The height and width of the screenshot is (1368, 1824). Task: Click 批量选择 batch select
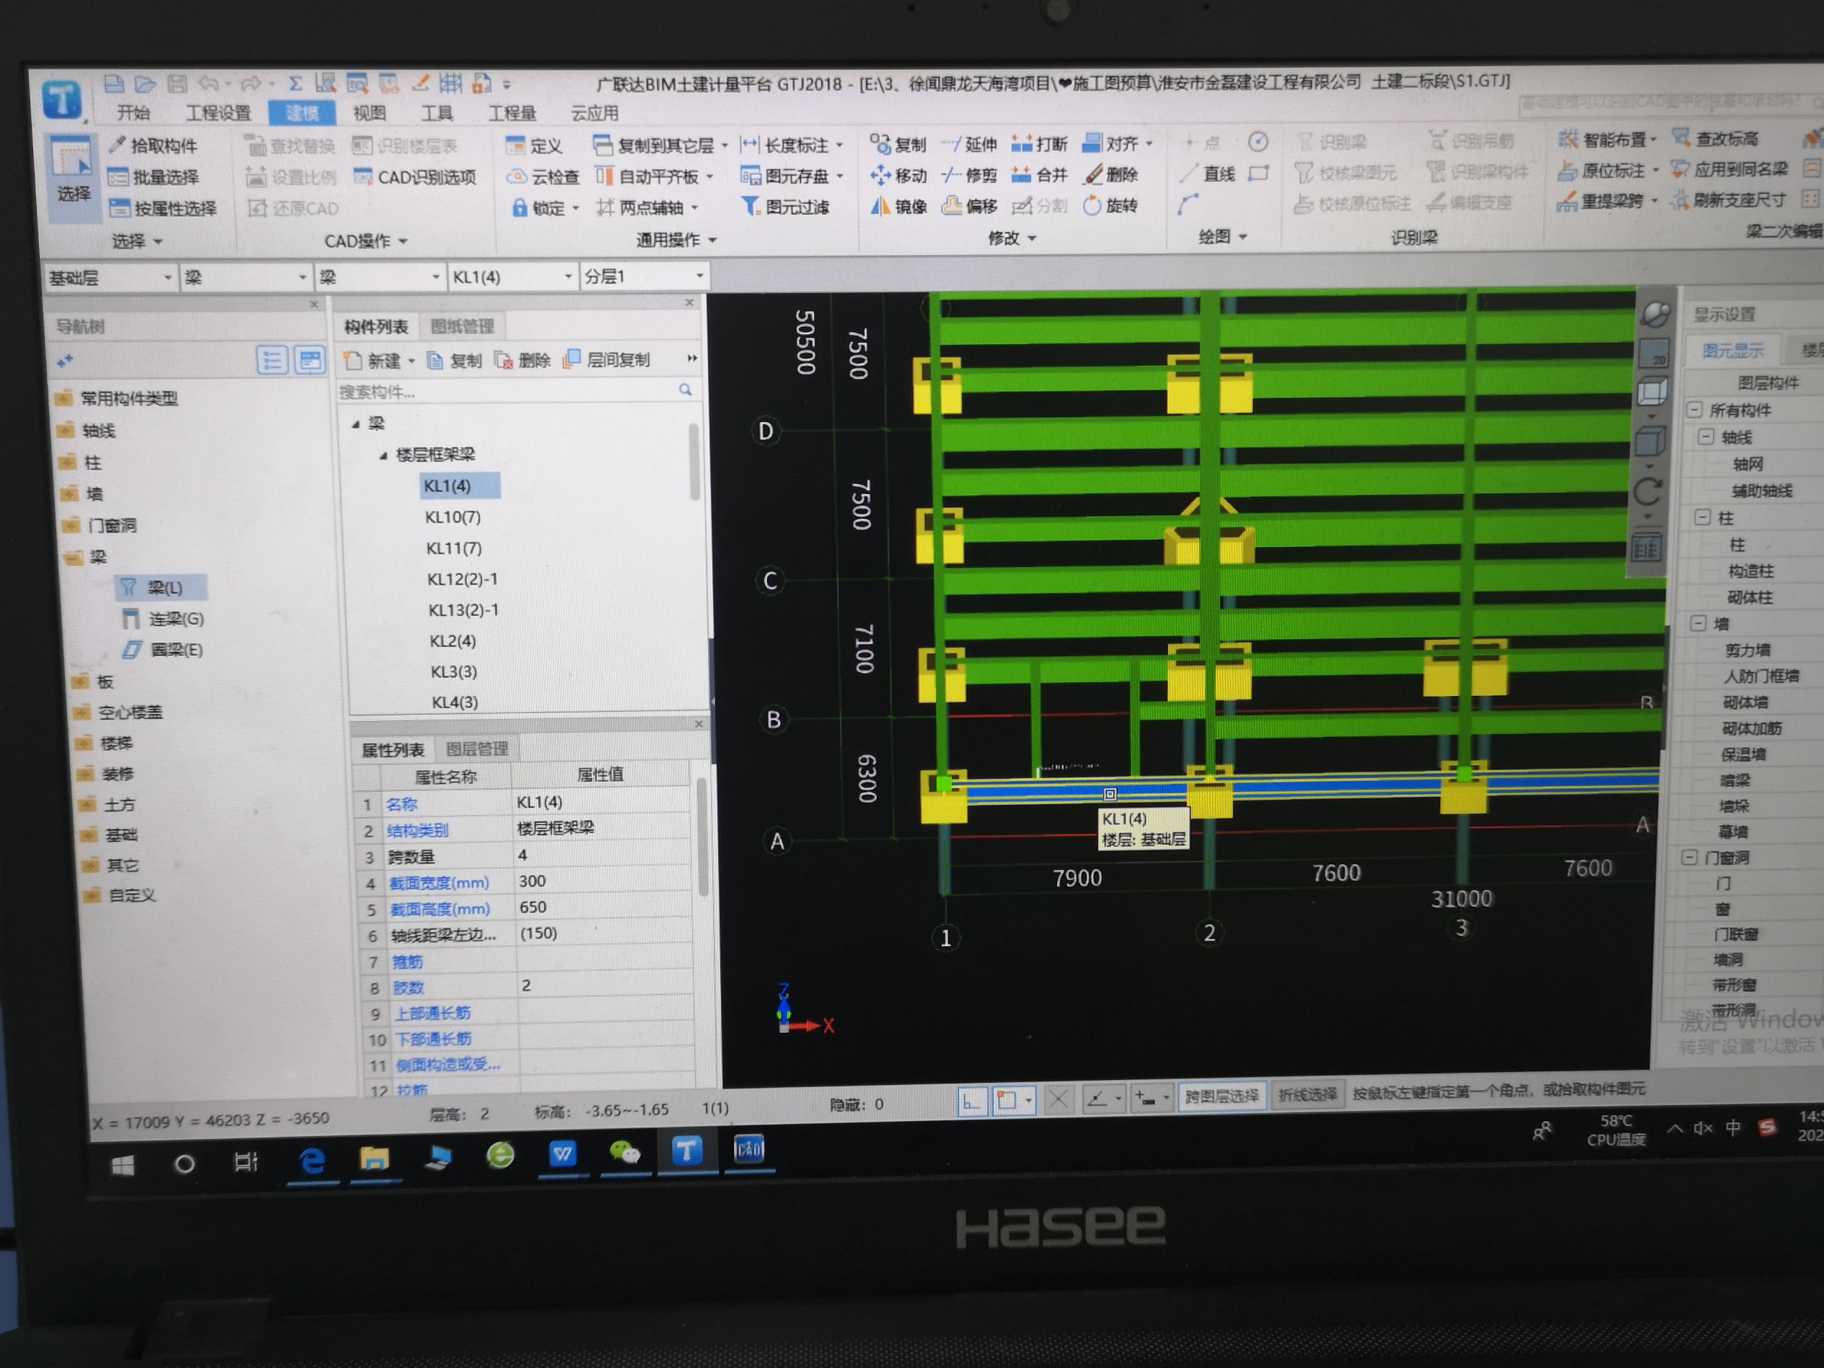coord(153,177)
